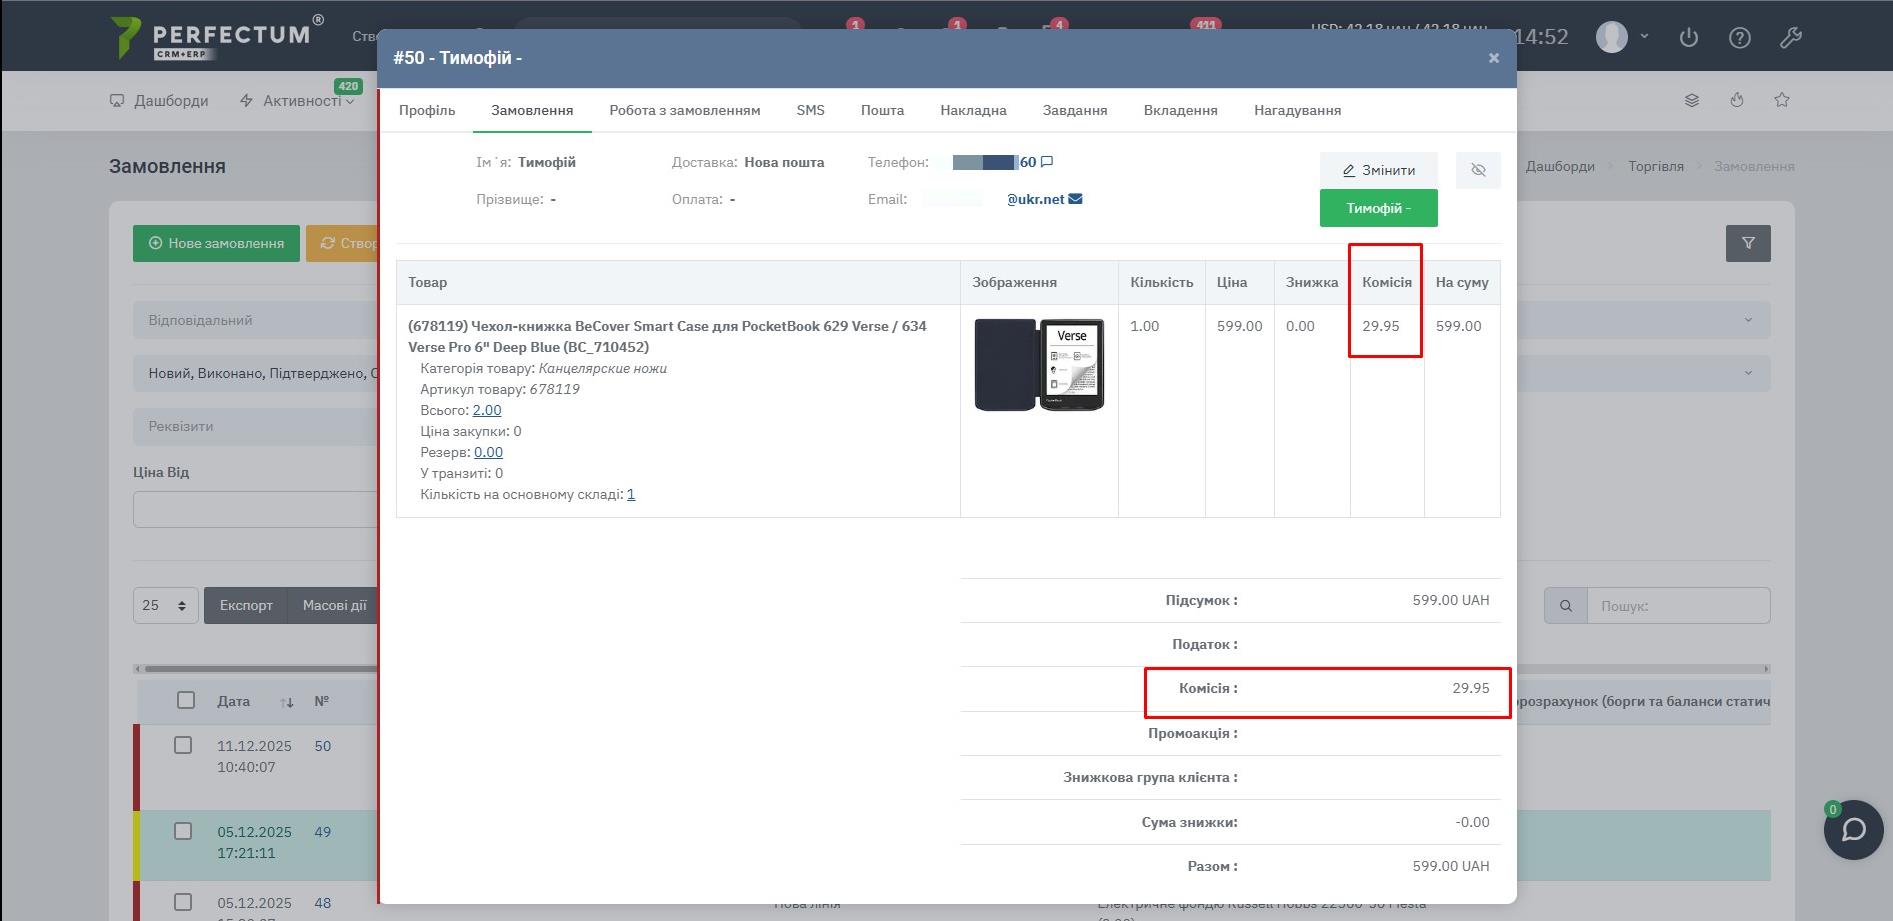Screen dimensions: 1893x921
Task: Click the power logout icon
Action: click(1688, 38)
